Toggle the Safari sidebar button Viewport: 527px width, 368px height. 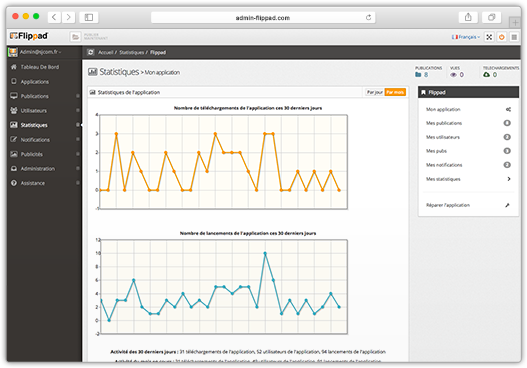[89, 17]
